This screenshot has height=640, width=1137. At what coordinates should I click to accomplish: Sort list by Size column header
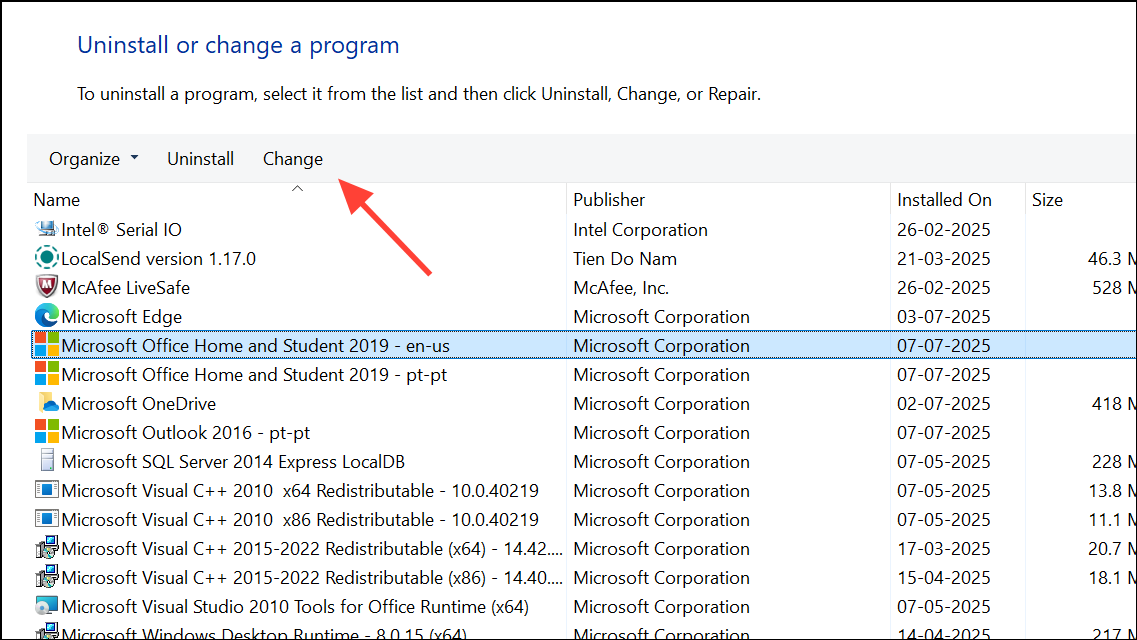coord(1047,200)
